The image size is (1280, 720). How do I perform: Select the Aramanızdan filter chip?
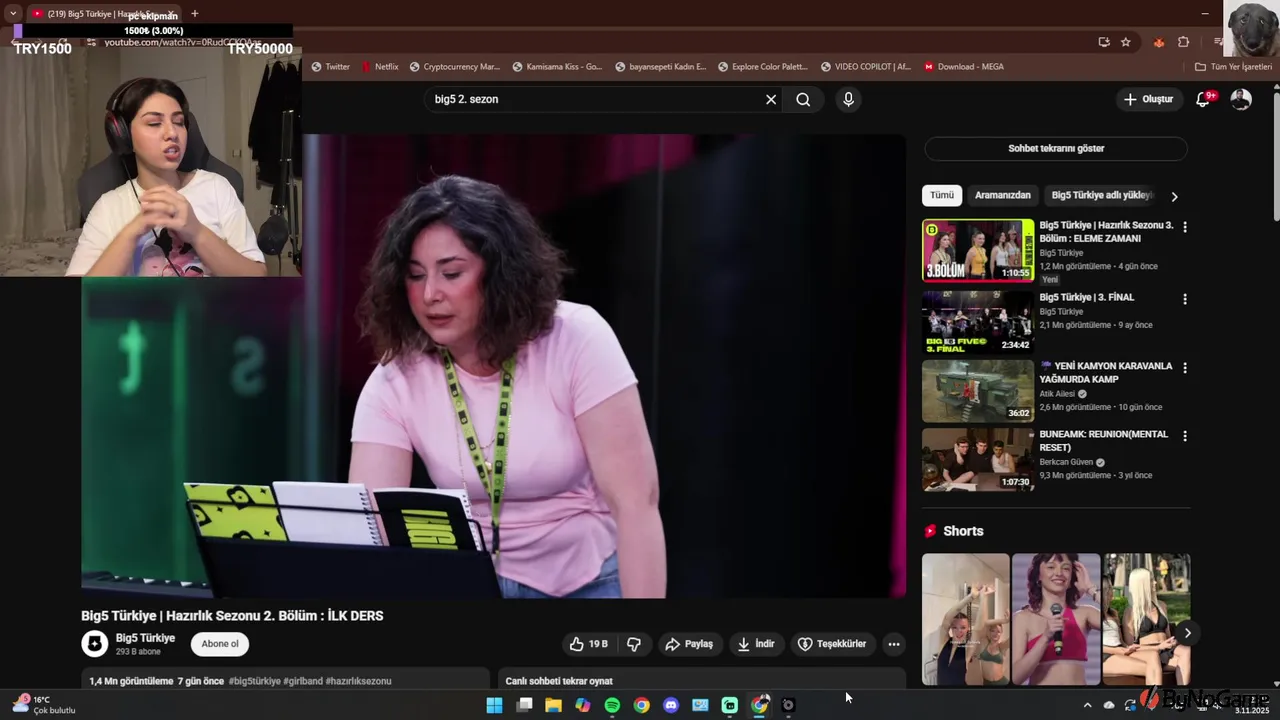(1003, 195)
